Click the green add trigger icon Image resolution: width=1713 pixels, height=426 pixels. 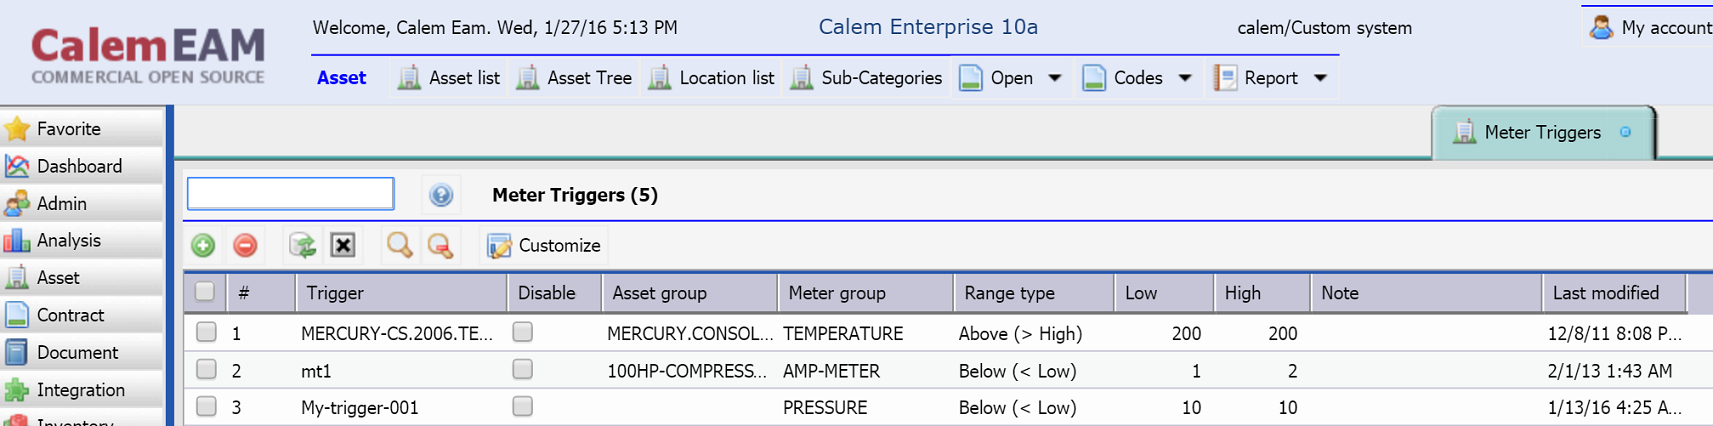click(203, 245)
